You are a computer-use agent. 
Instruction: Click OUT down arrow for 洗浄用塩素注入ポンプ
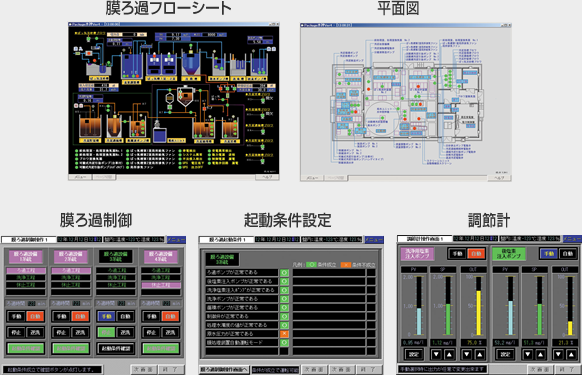(467, 354)
